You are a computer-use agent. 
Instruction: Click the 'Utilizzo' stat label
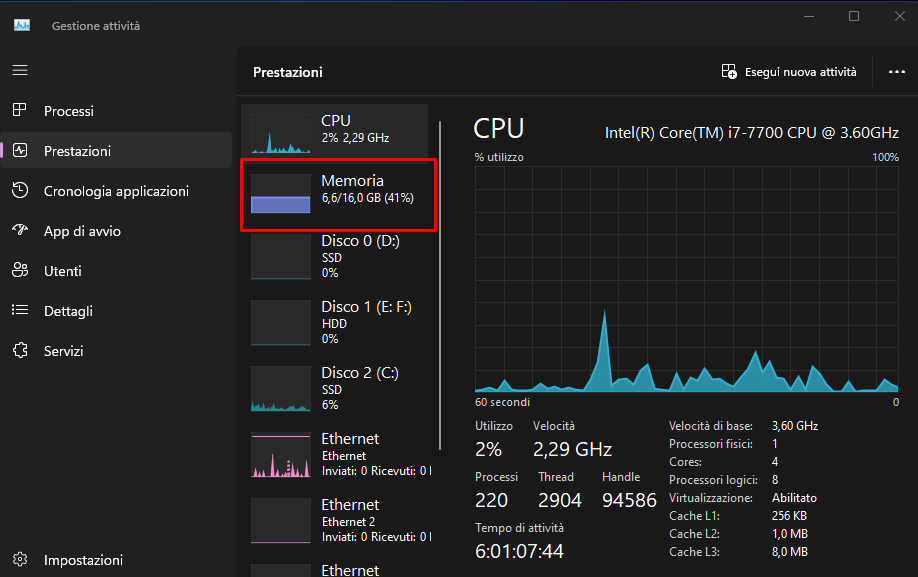tap(494, 426)
